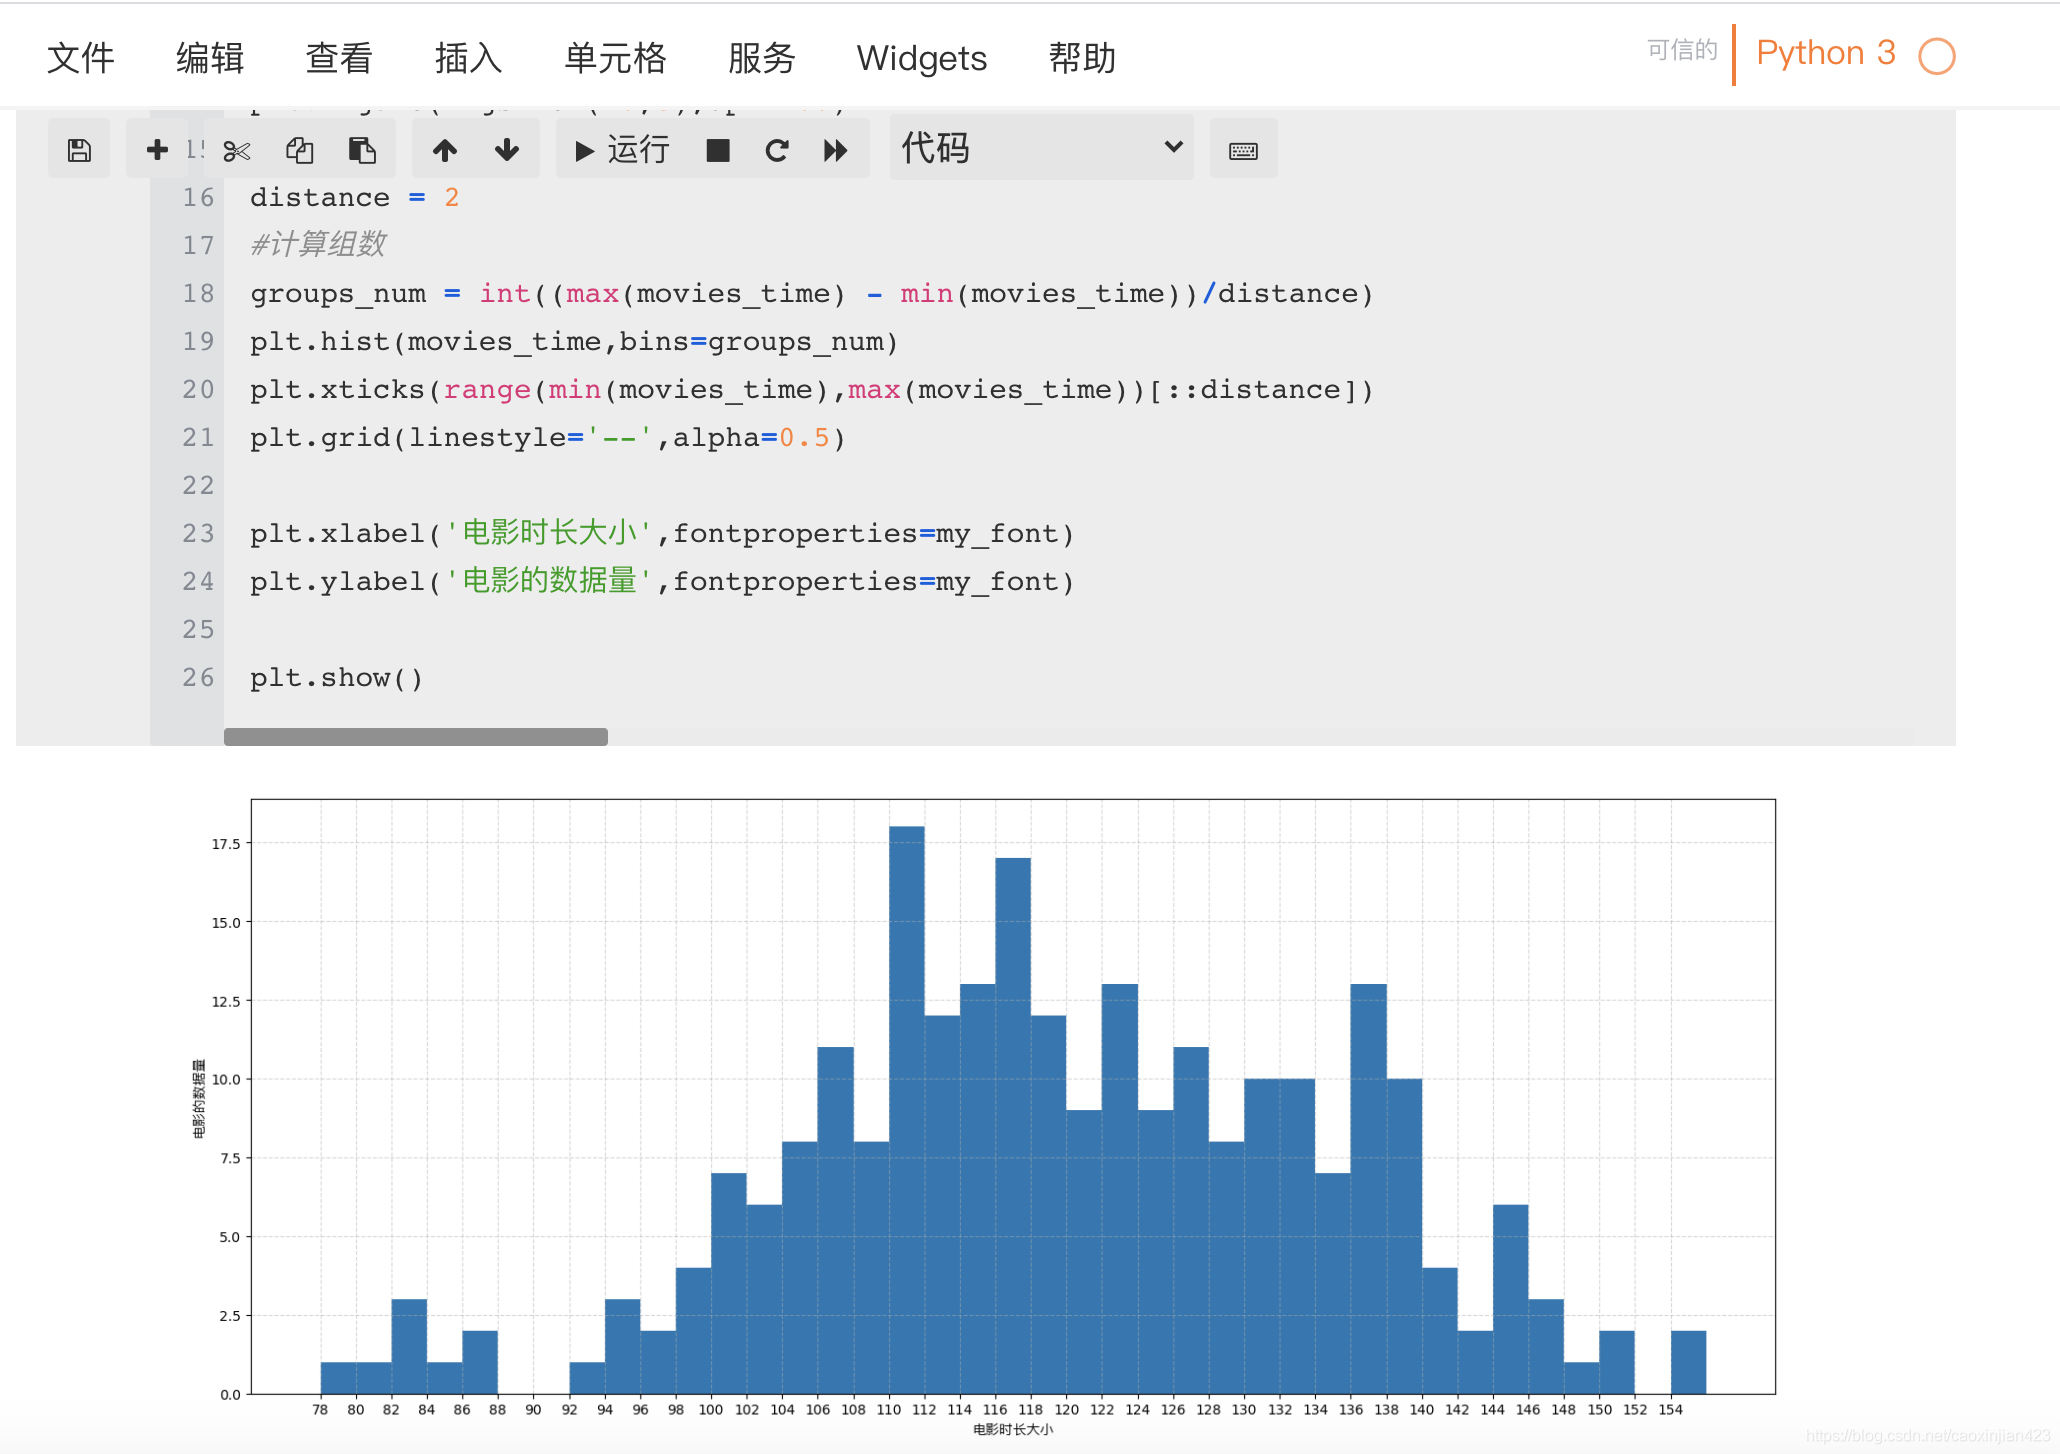
Task: Open the 单元格 menu
Action: (614, 58)
